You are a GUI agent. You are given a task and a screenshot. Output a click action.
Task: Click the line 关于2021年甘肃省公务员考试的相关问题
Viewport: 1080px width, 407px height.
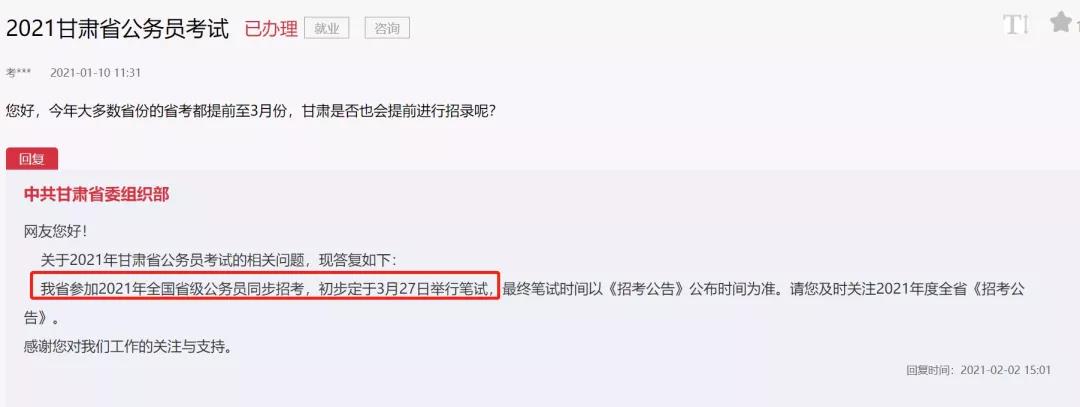click(218, 260)
